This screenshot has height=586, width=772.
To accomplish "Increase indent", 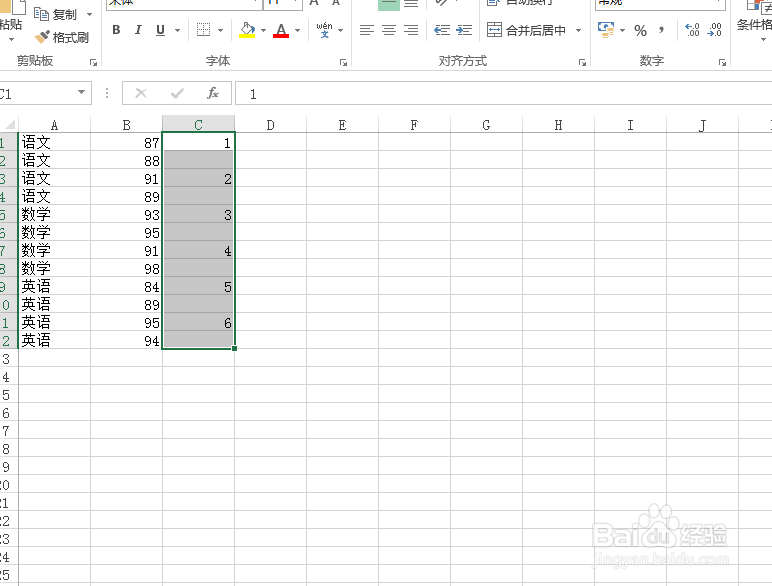I will pos(464,30).
